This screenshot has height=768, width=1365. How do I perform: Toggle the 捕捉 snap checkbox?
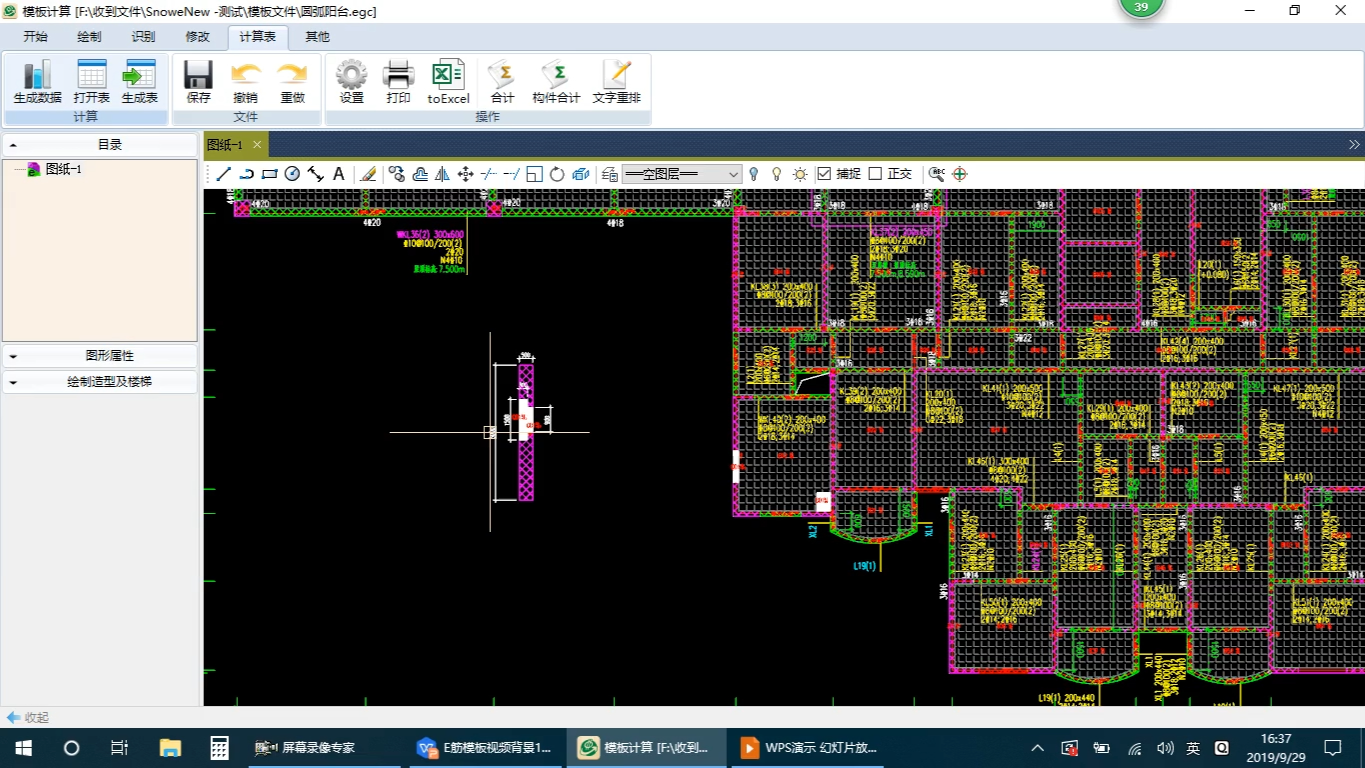pyautogui.click(x=824, y=174)
